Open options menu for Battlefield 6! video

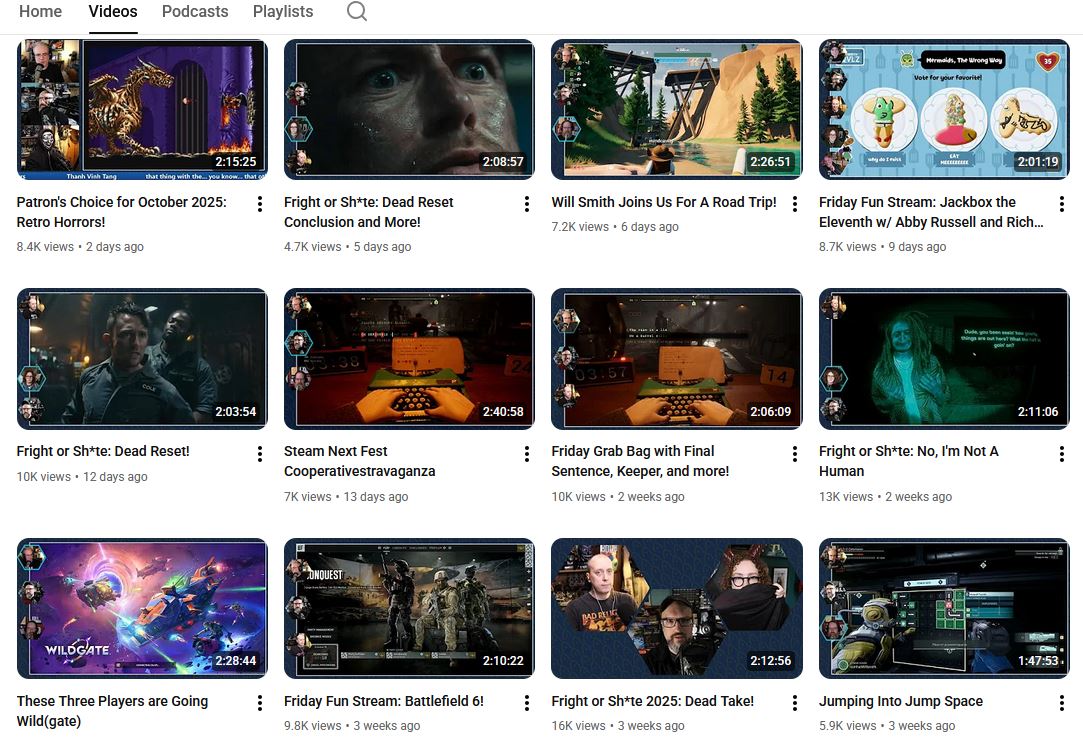pyautogui.click(x=527, y=703)
